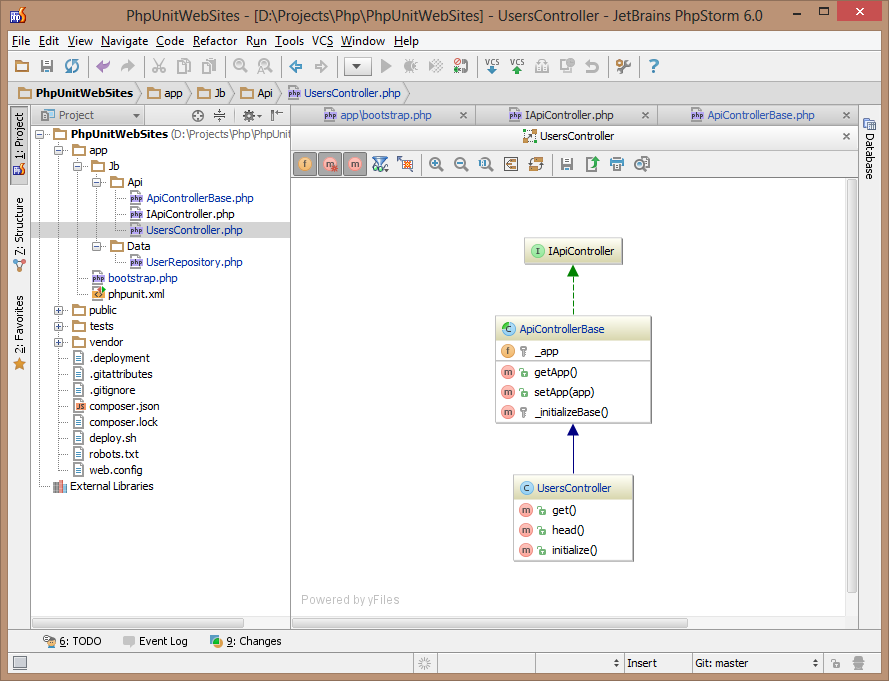Click the Cut scissors icon

pyautogui.click(x=159, y=66)
